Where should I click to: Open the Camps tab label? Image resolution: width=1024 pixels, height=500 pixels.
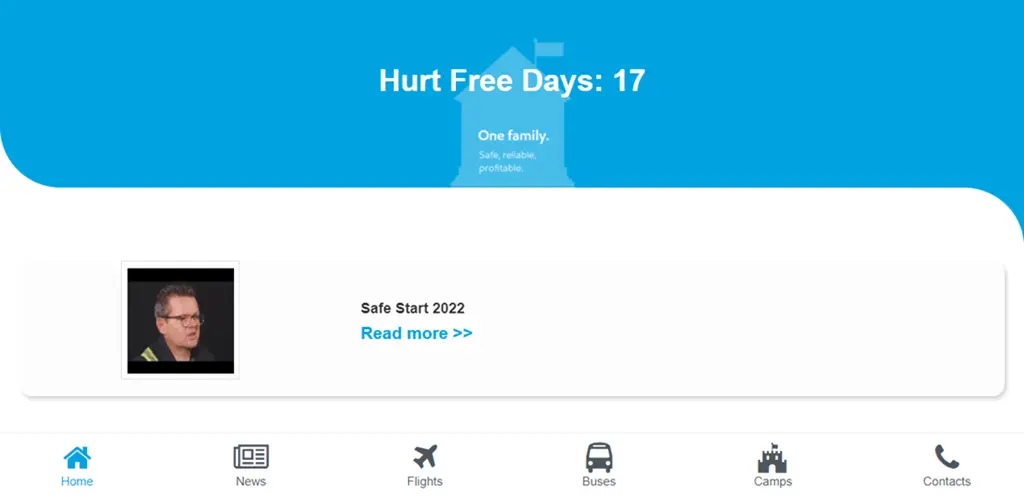[773, 482]
